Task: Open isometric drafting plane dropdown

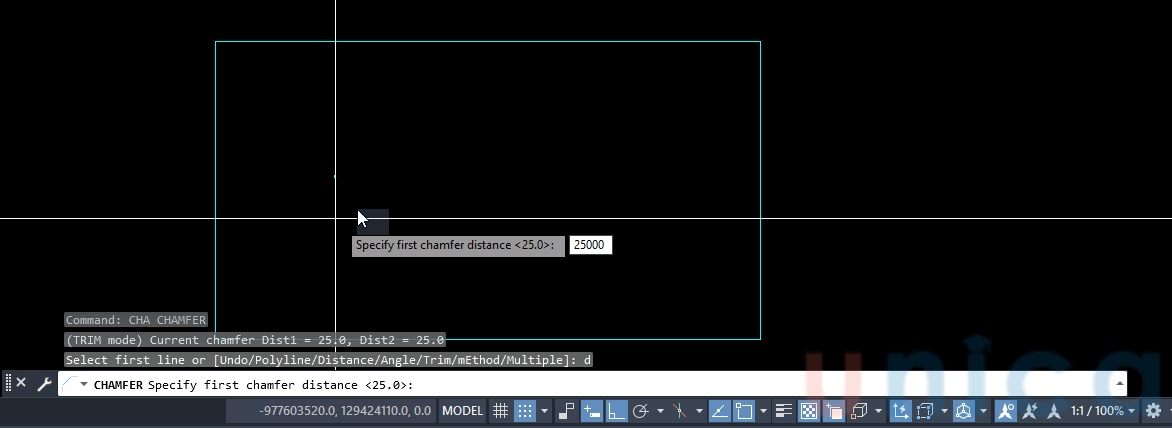Action: (x=700, y=411)
